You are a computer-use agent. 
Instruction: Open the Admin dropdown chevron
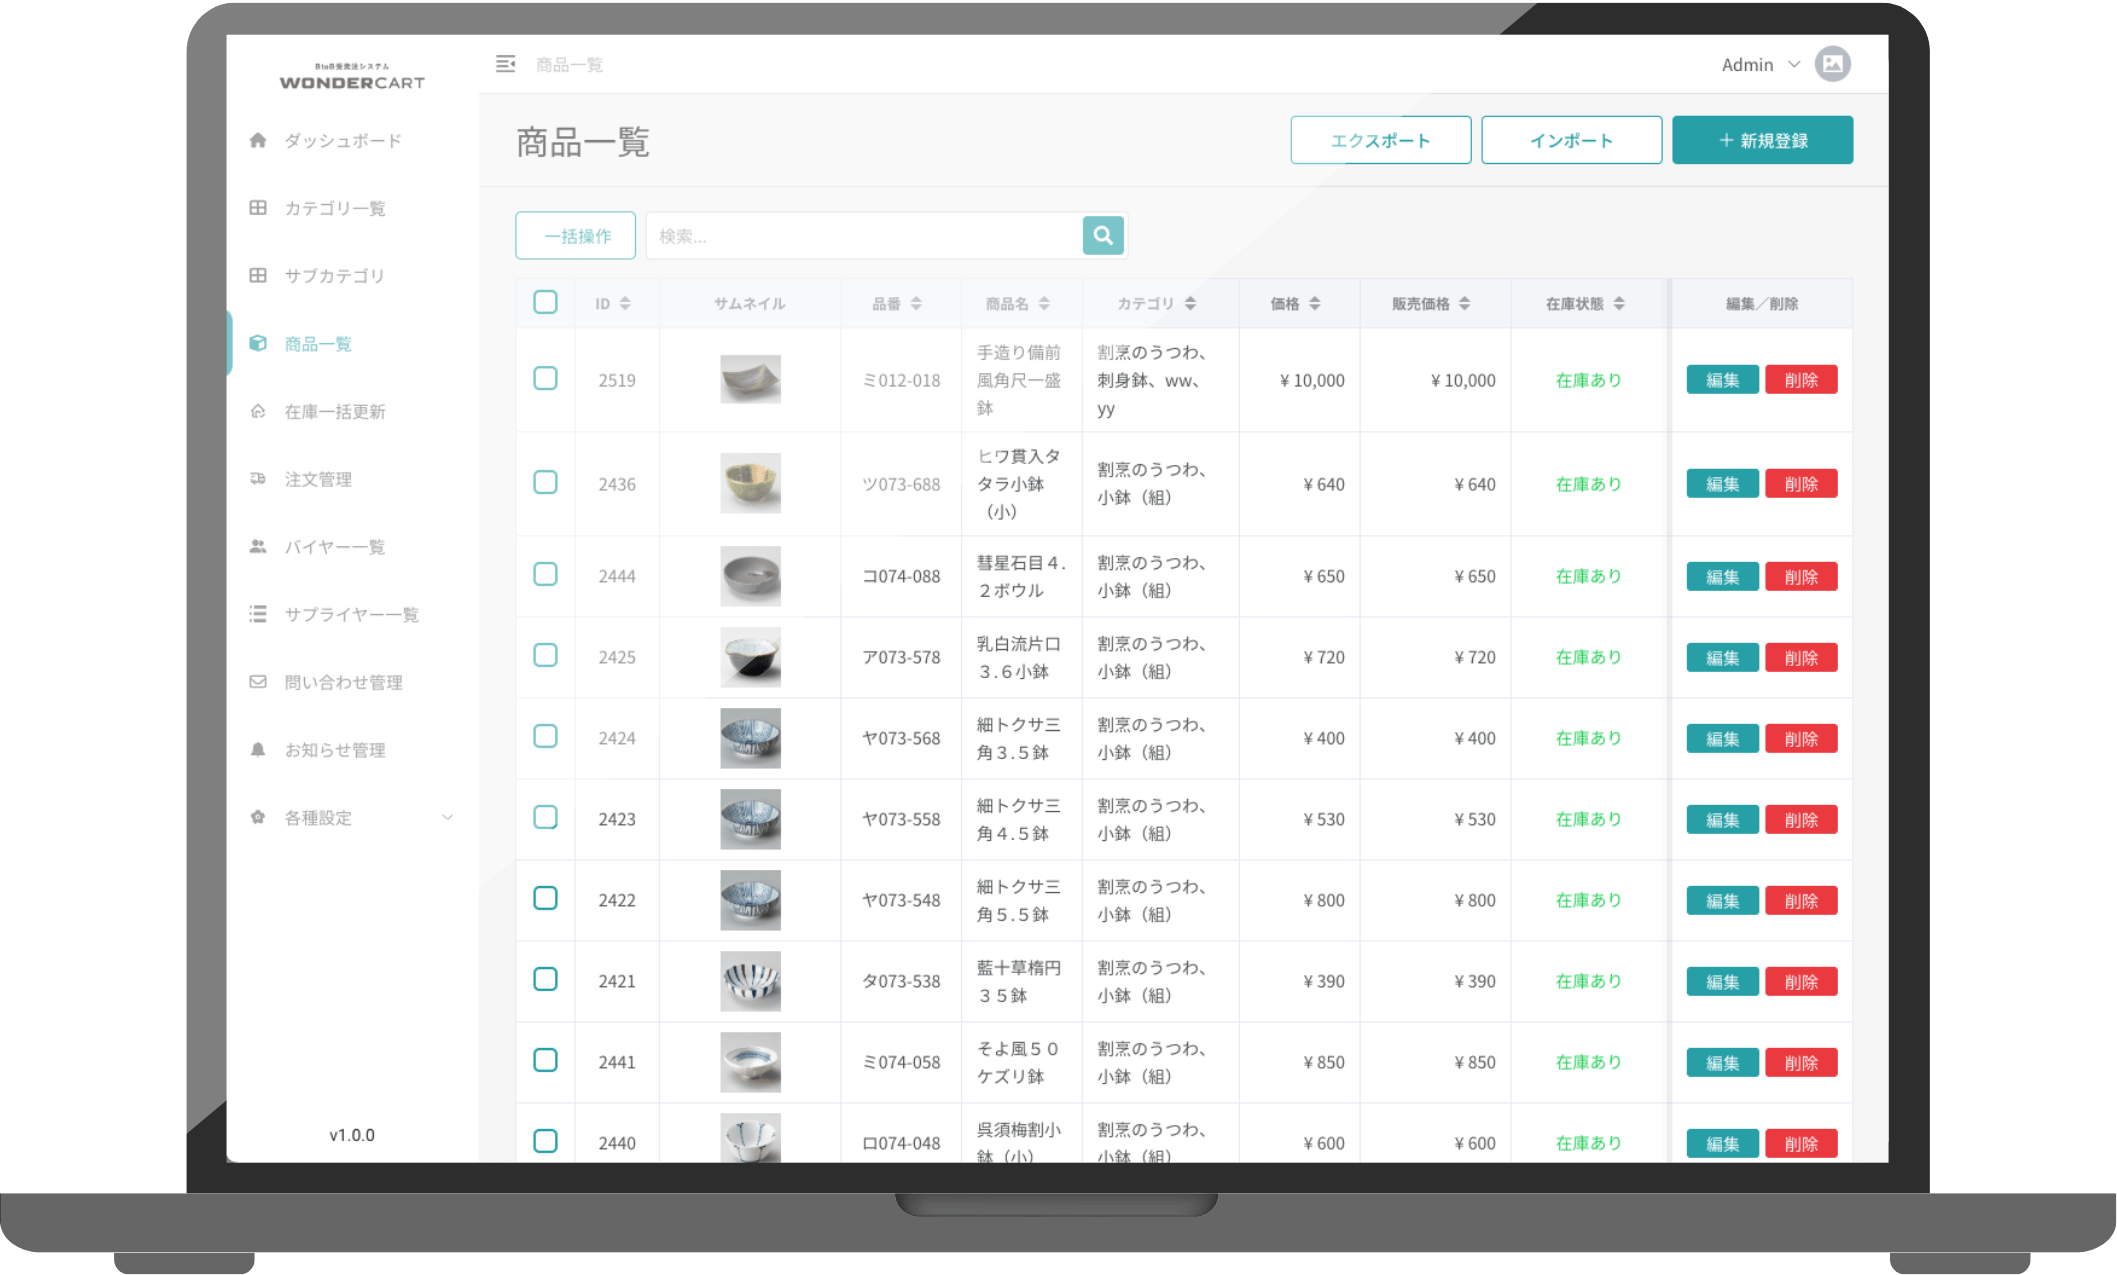(1794, 64)
